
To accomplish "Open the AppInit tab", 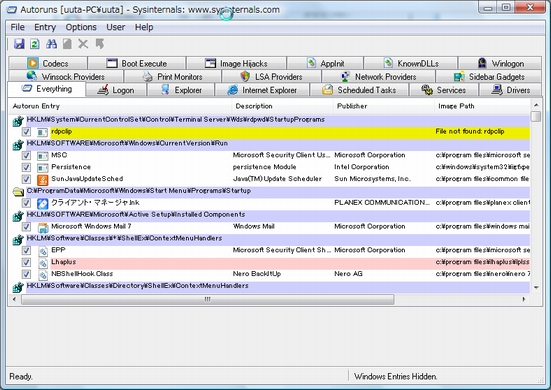I will 325,63.
